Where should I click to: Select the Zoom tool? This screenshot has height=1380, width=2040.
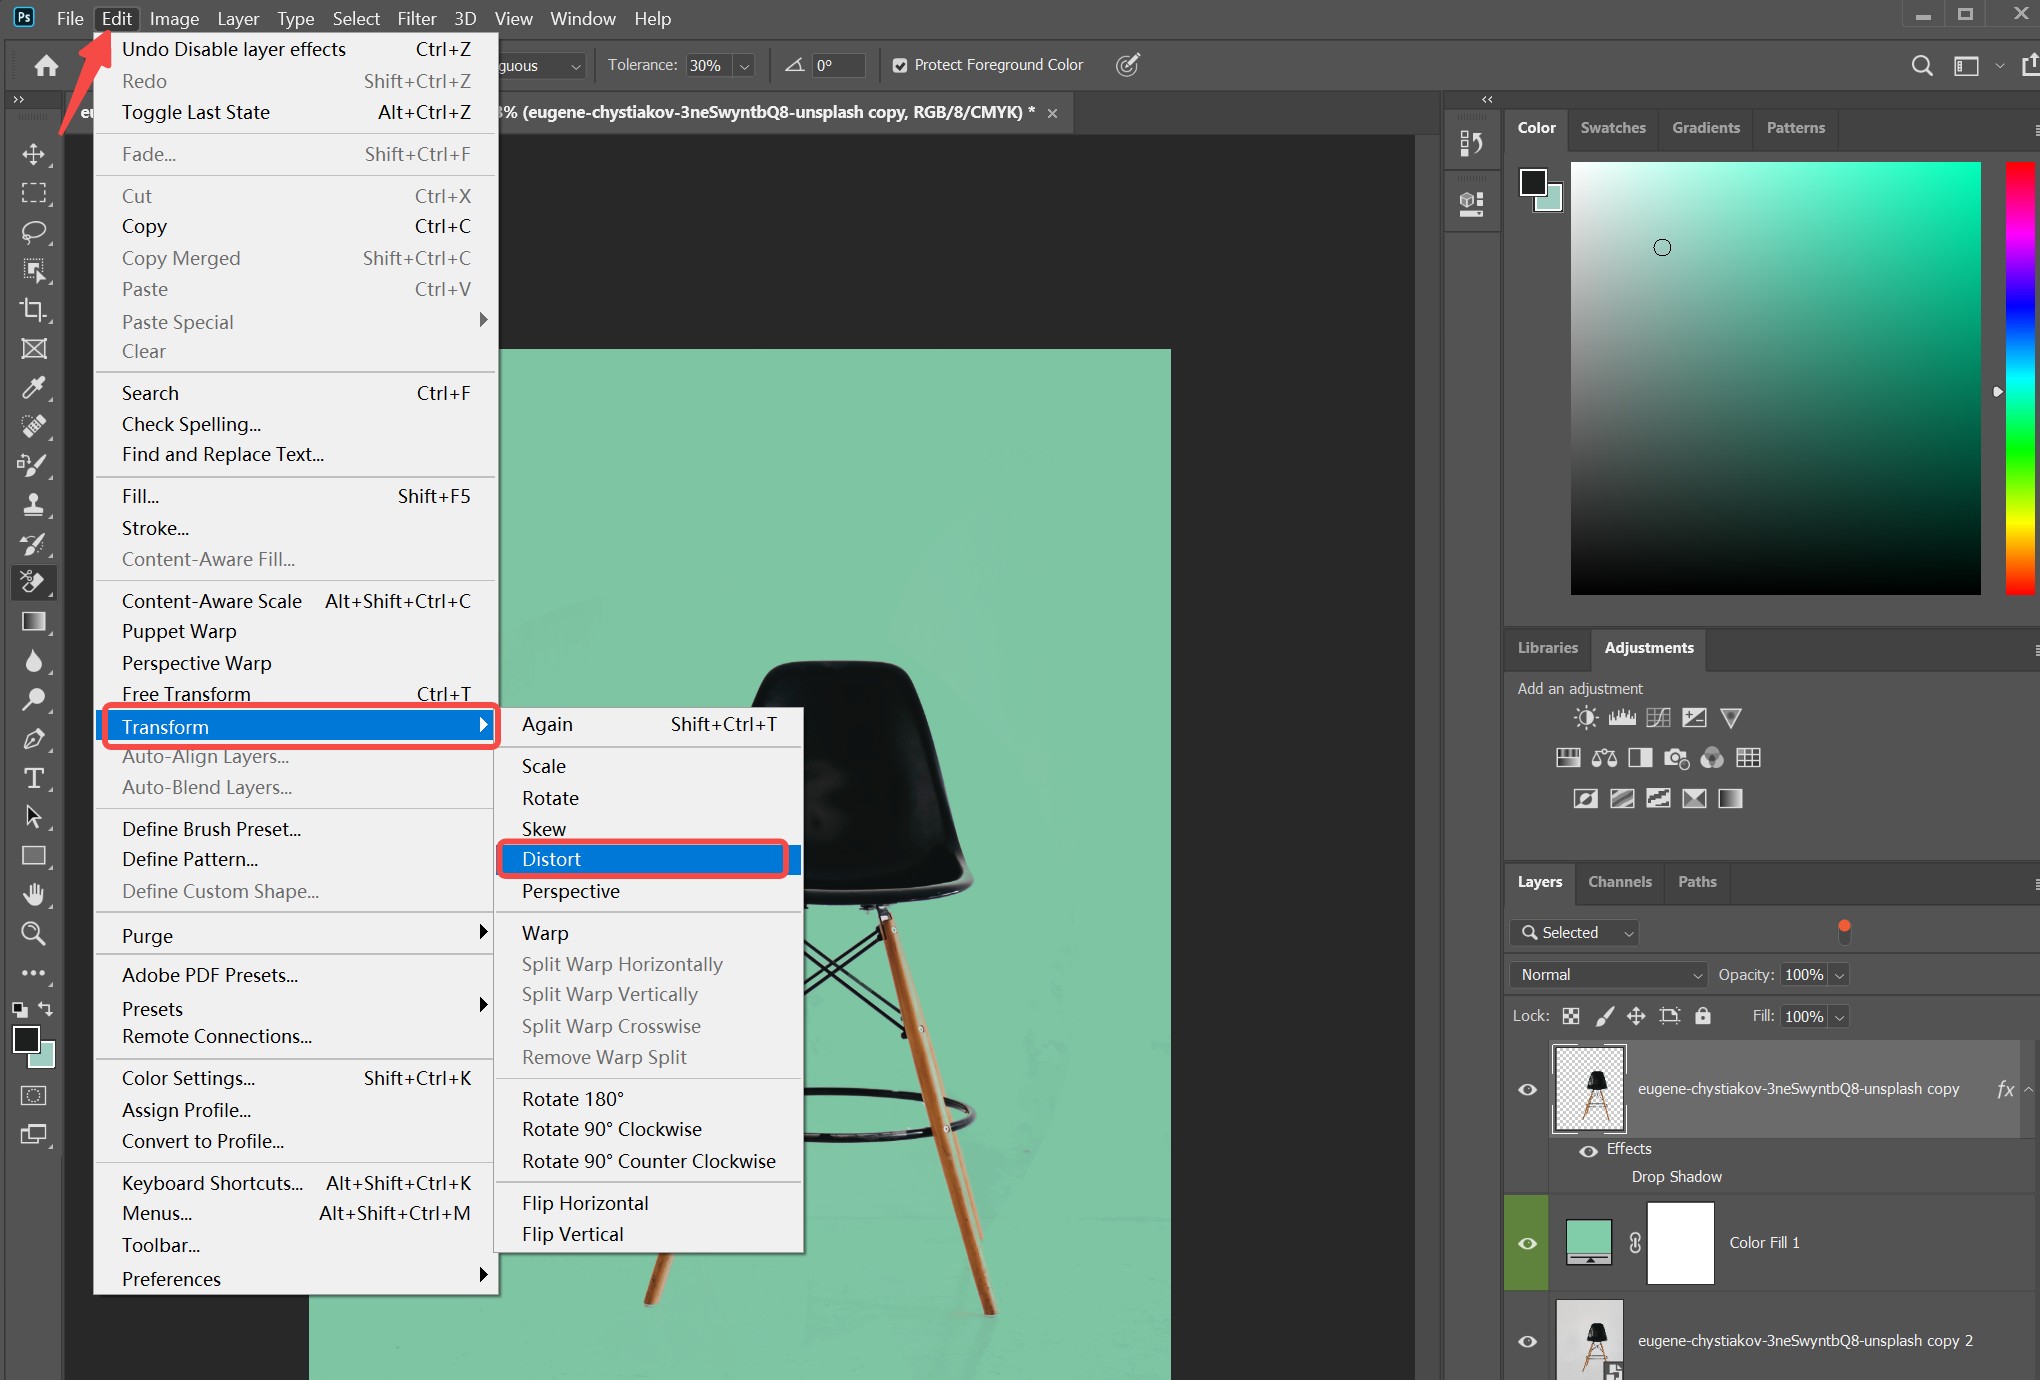tap(34, 934)
